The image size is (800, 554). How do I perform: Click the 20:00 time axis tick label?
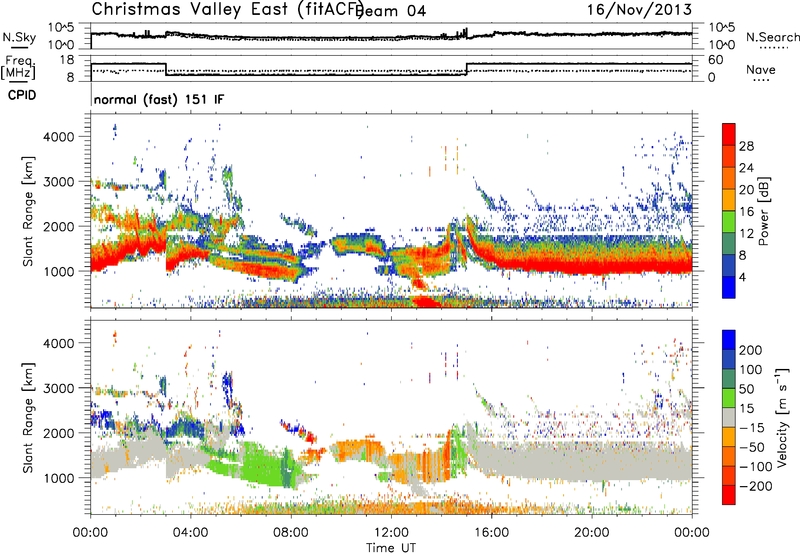[x=591, y=533]
